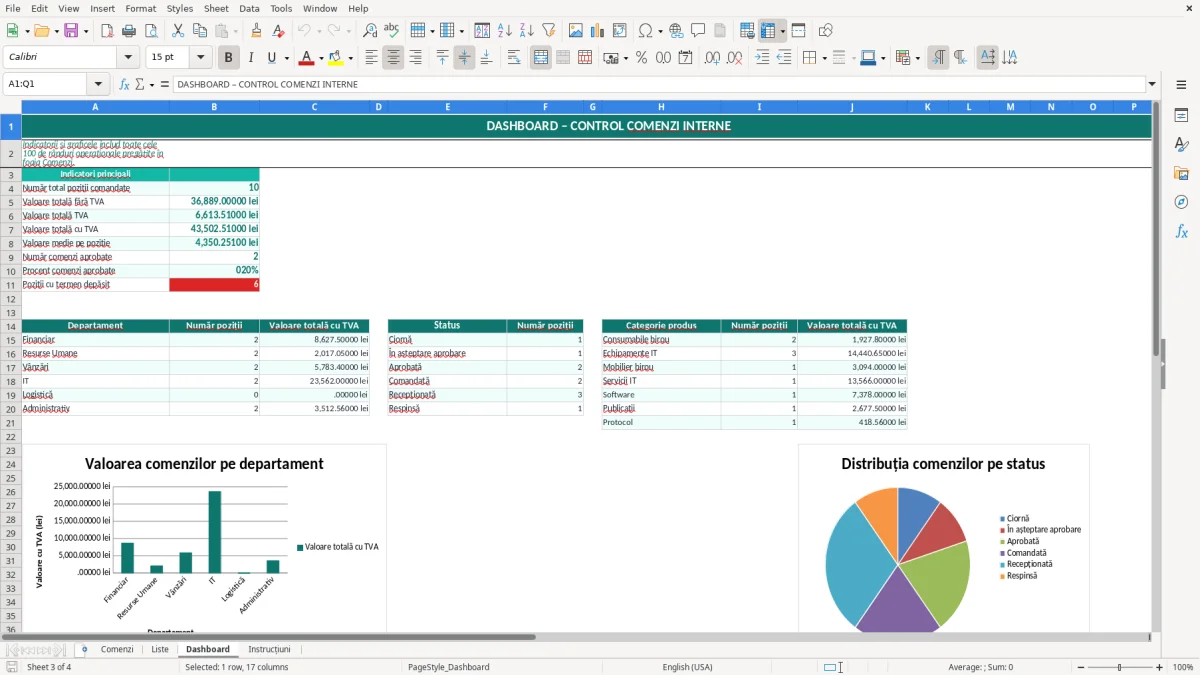Click the 100% zoom level
The width and height of the screenshot is (1200, 675).
(x=1182, y=667)
